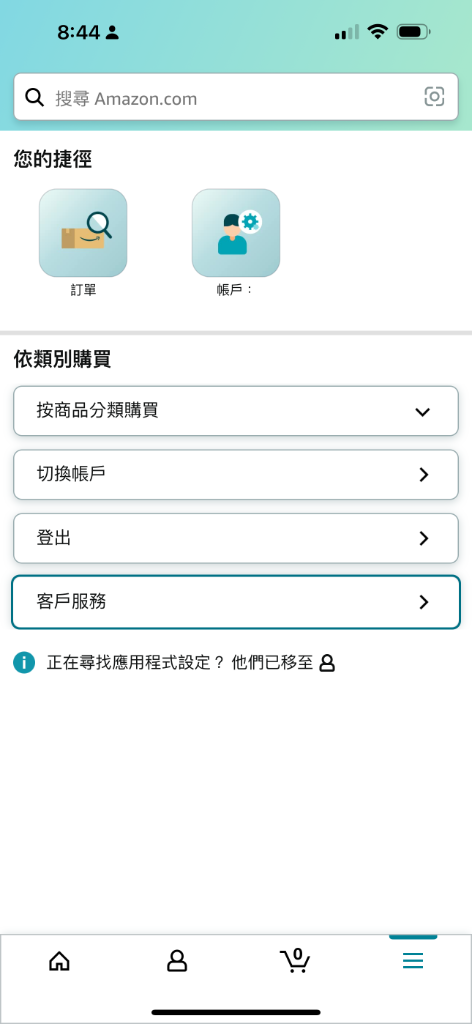Tap the camera scan icon in search bar
The height and width of the screenshot is (1024, 472).
point(434,97)
